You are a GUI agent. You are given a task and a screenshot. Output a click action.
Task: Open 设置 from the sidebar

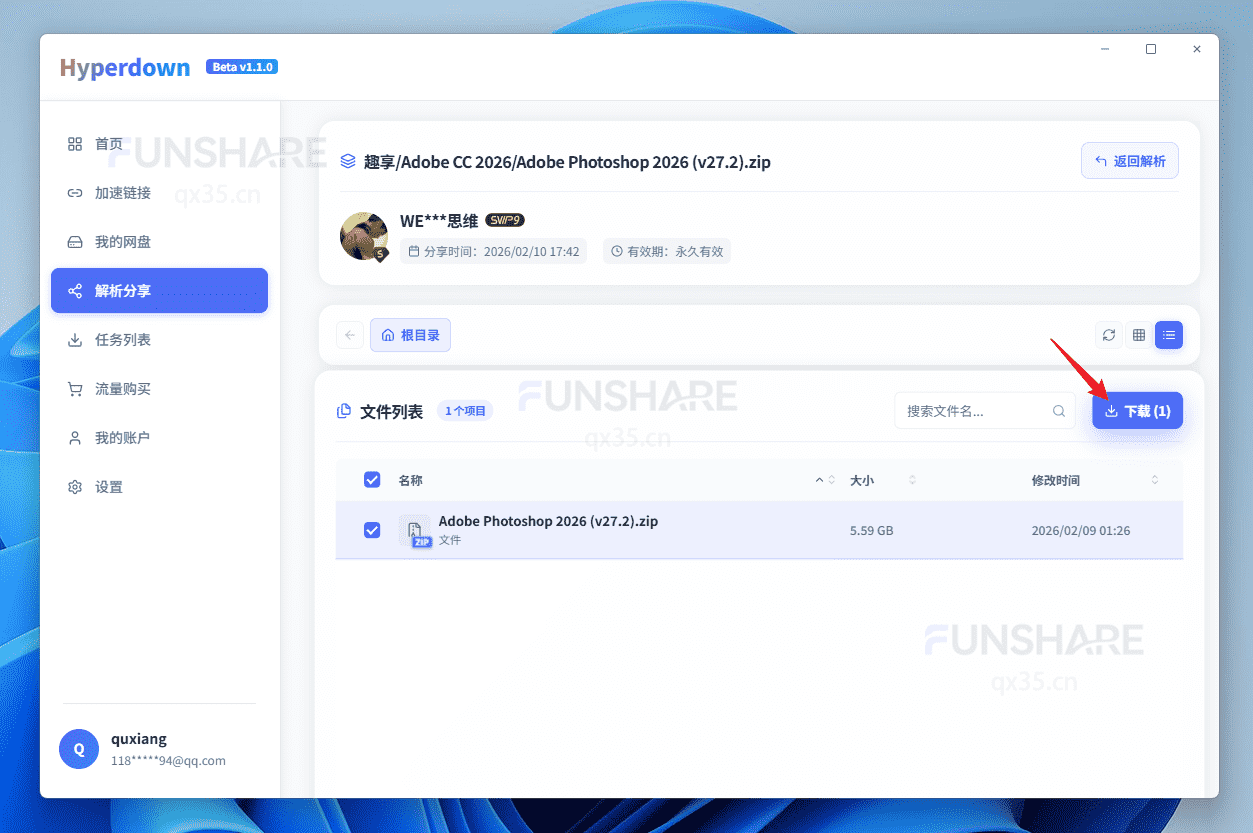coord(109,487)
